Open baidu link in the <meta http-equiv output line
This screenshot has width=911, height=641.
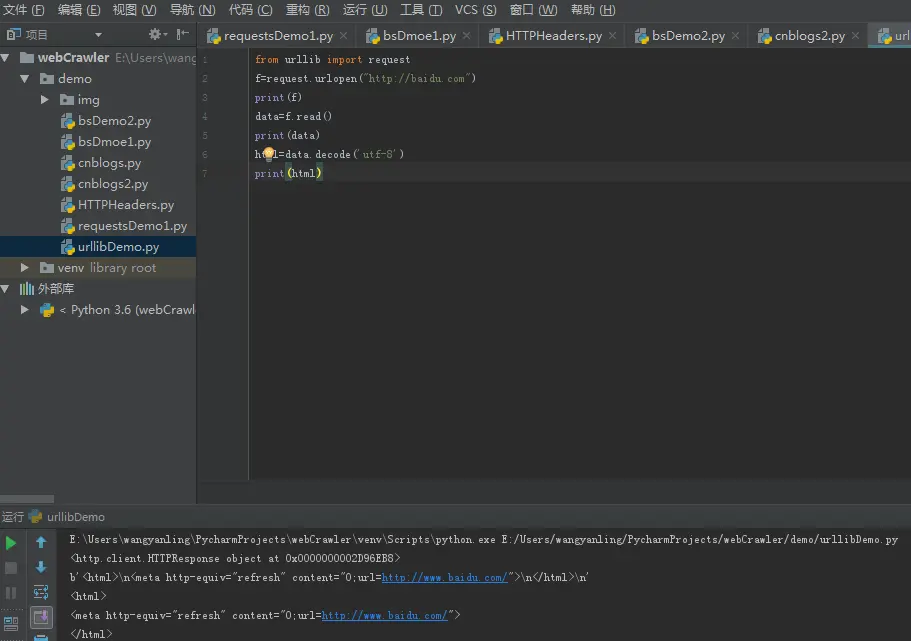pyautogui.click(x=385, y=615)
